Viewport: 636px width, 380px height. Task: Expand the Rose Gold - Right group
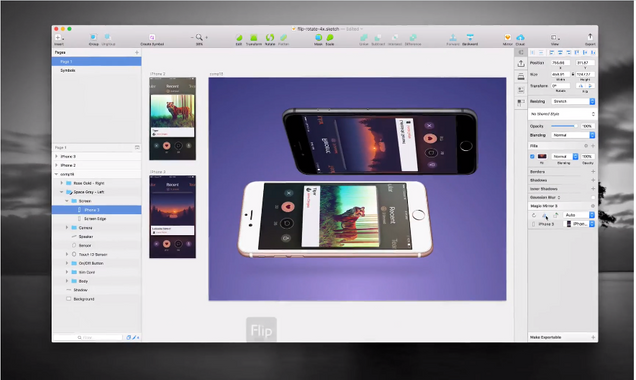[x=62, y=183]
